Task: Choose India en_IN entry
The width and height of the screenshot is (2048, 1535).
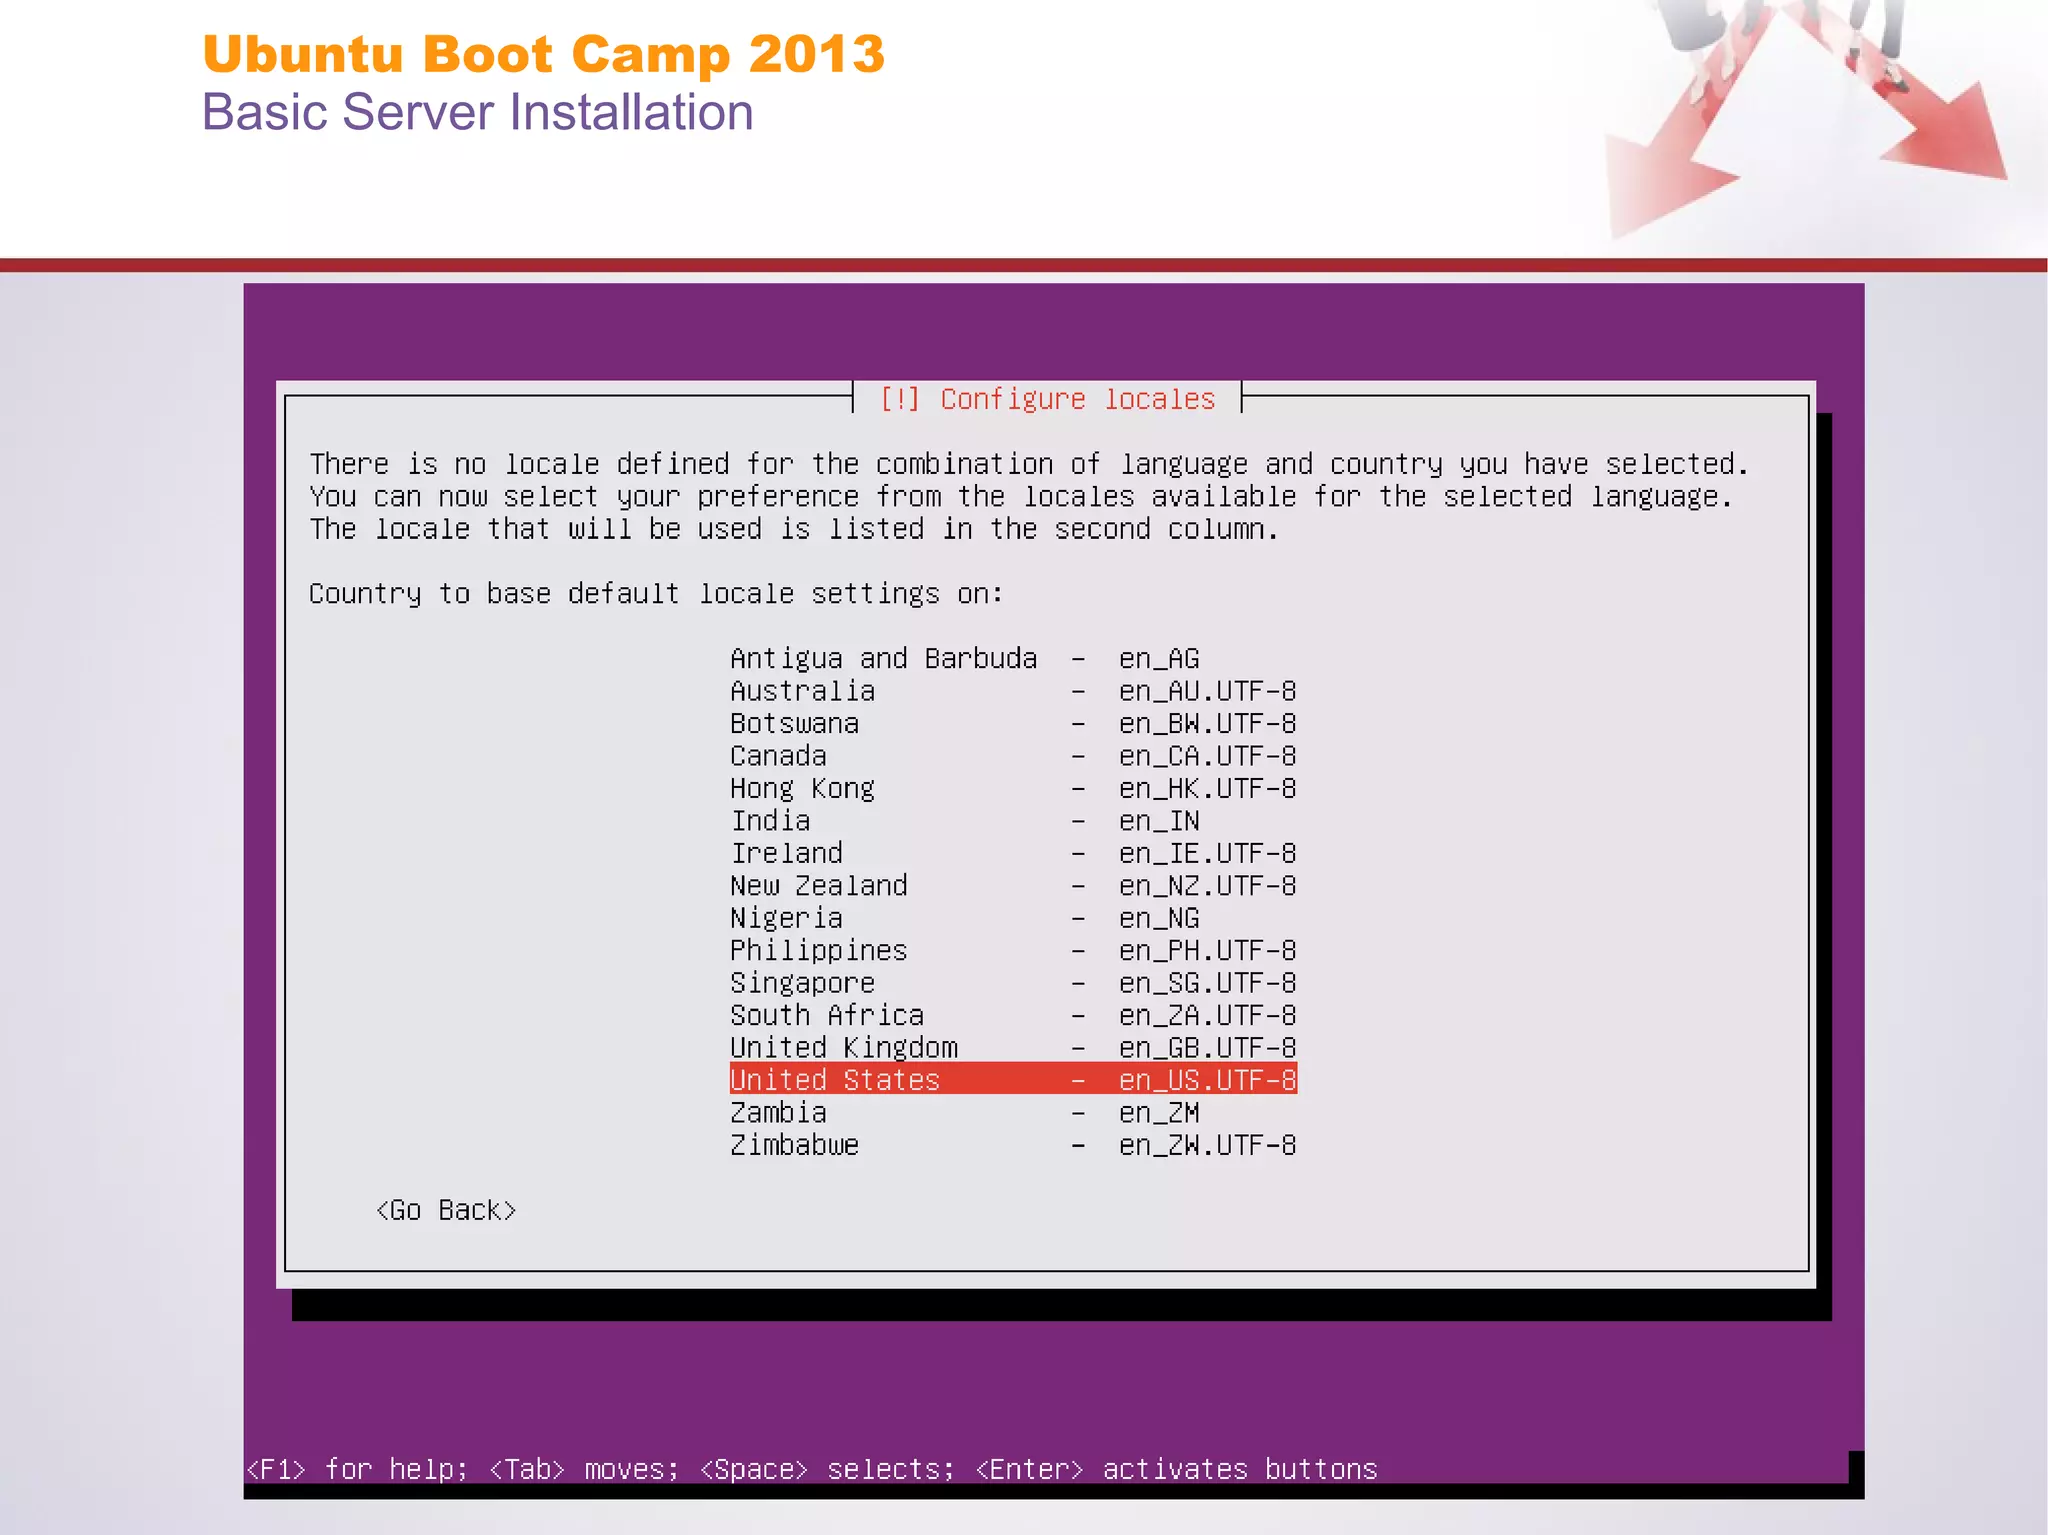Action: click(x=1013, y=821)
